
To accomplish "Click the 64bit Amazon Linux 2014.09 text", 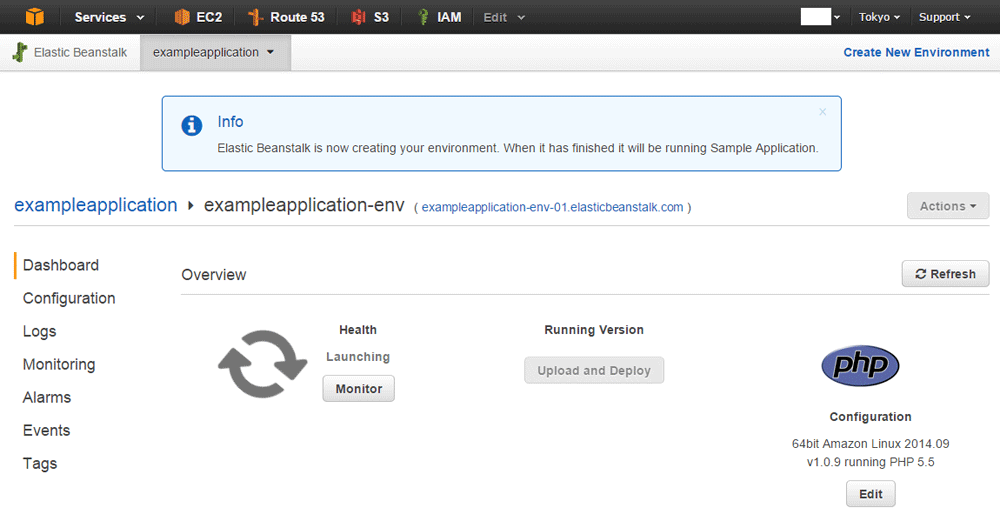I will point(871,443).
